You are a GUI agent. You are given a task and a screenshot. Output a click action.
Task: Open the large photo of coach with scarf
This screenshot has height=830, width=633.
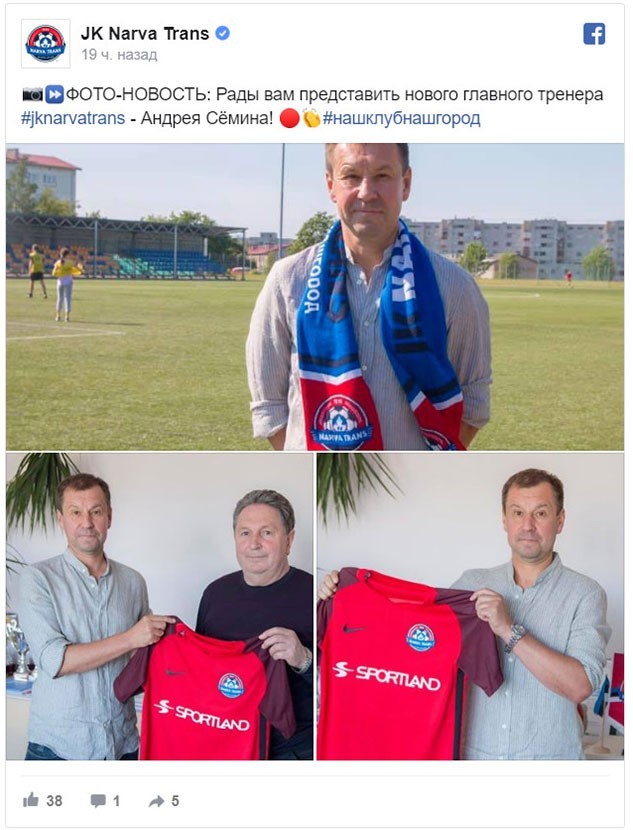[x=315, y=296]
